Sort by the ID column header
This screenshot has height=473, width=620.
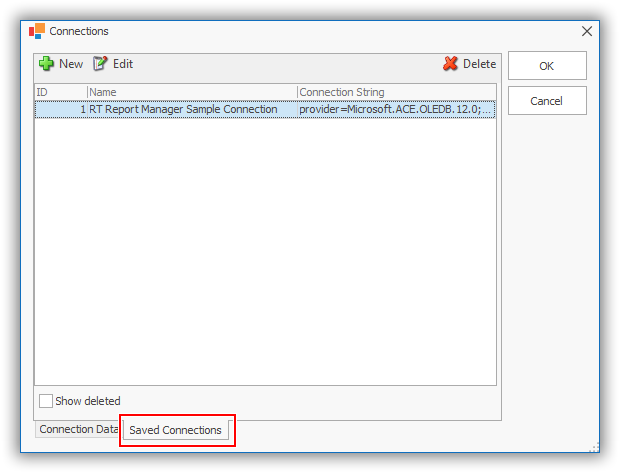click(60, 92)
